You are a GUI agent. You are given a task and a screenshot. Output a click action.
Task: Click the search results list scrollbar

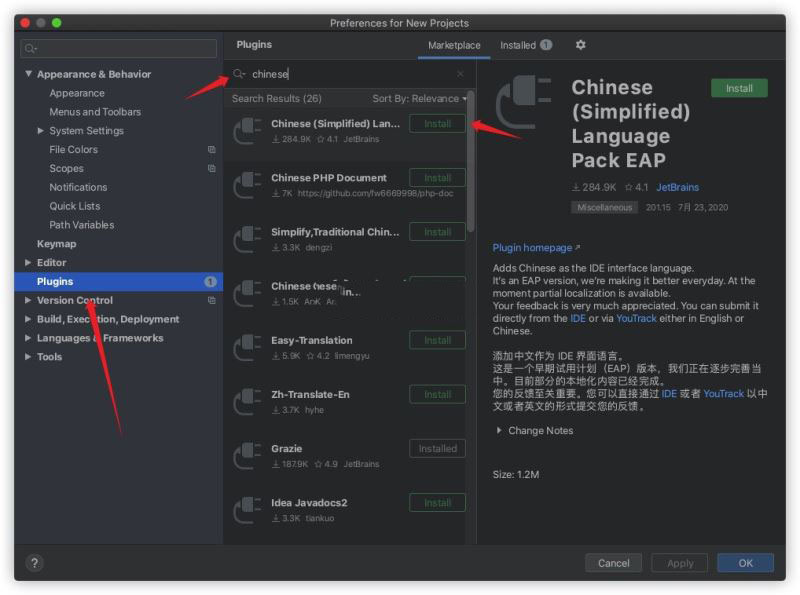pyautogui.click(x=470, y=161)
